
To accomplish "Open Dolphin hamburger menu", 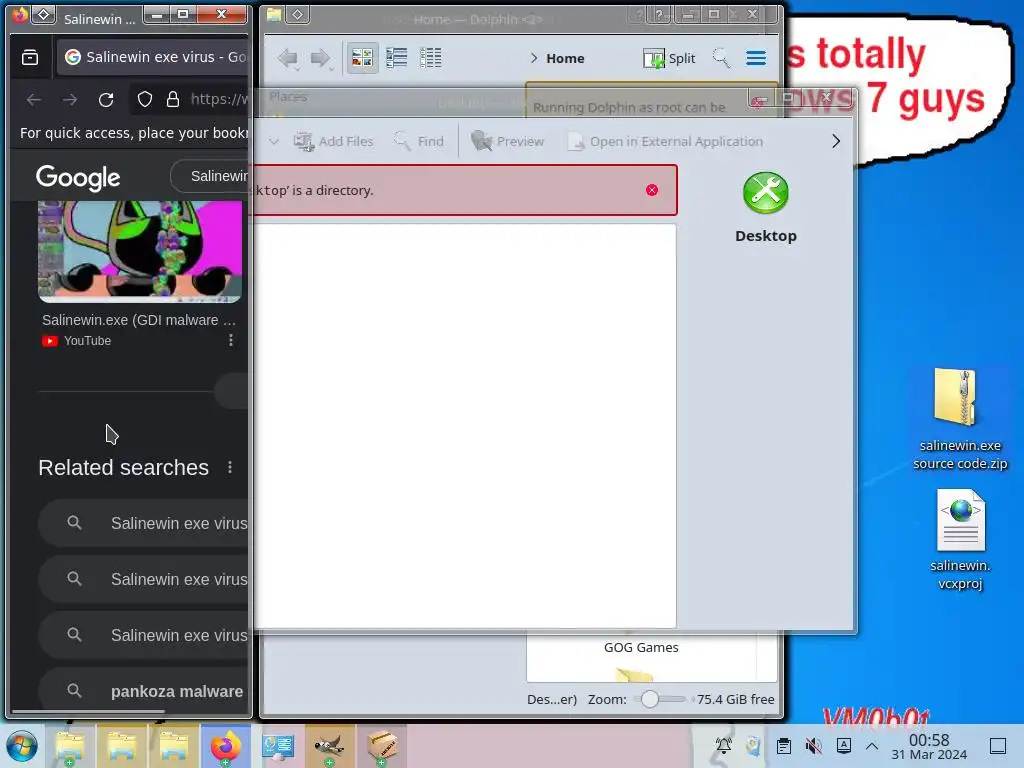I will point(756,58).
